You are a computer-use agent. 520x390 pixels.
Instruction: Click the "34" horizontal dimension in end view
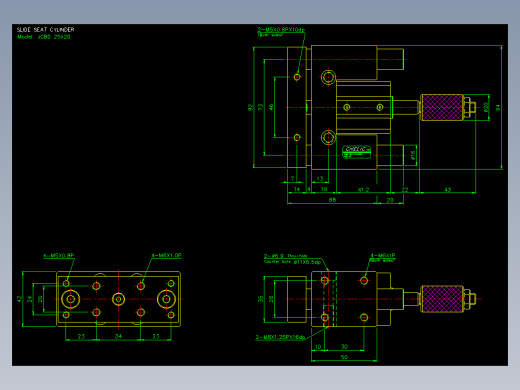(x=118, y=336)
